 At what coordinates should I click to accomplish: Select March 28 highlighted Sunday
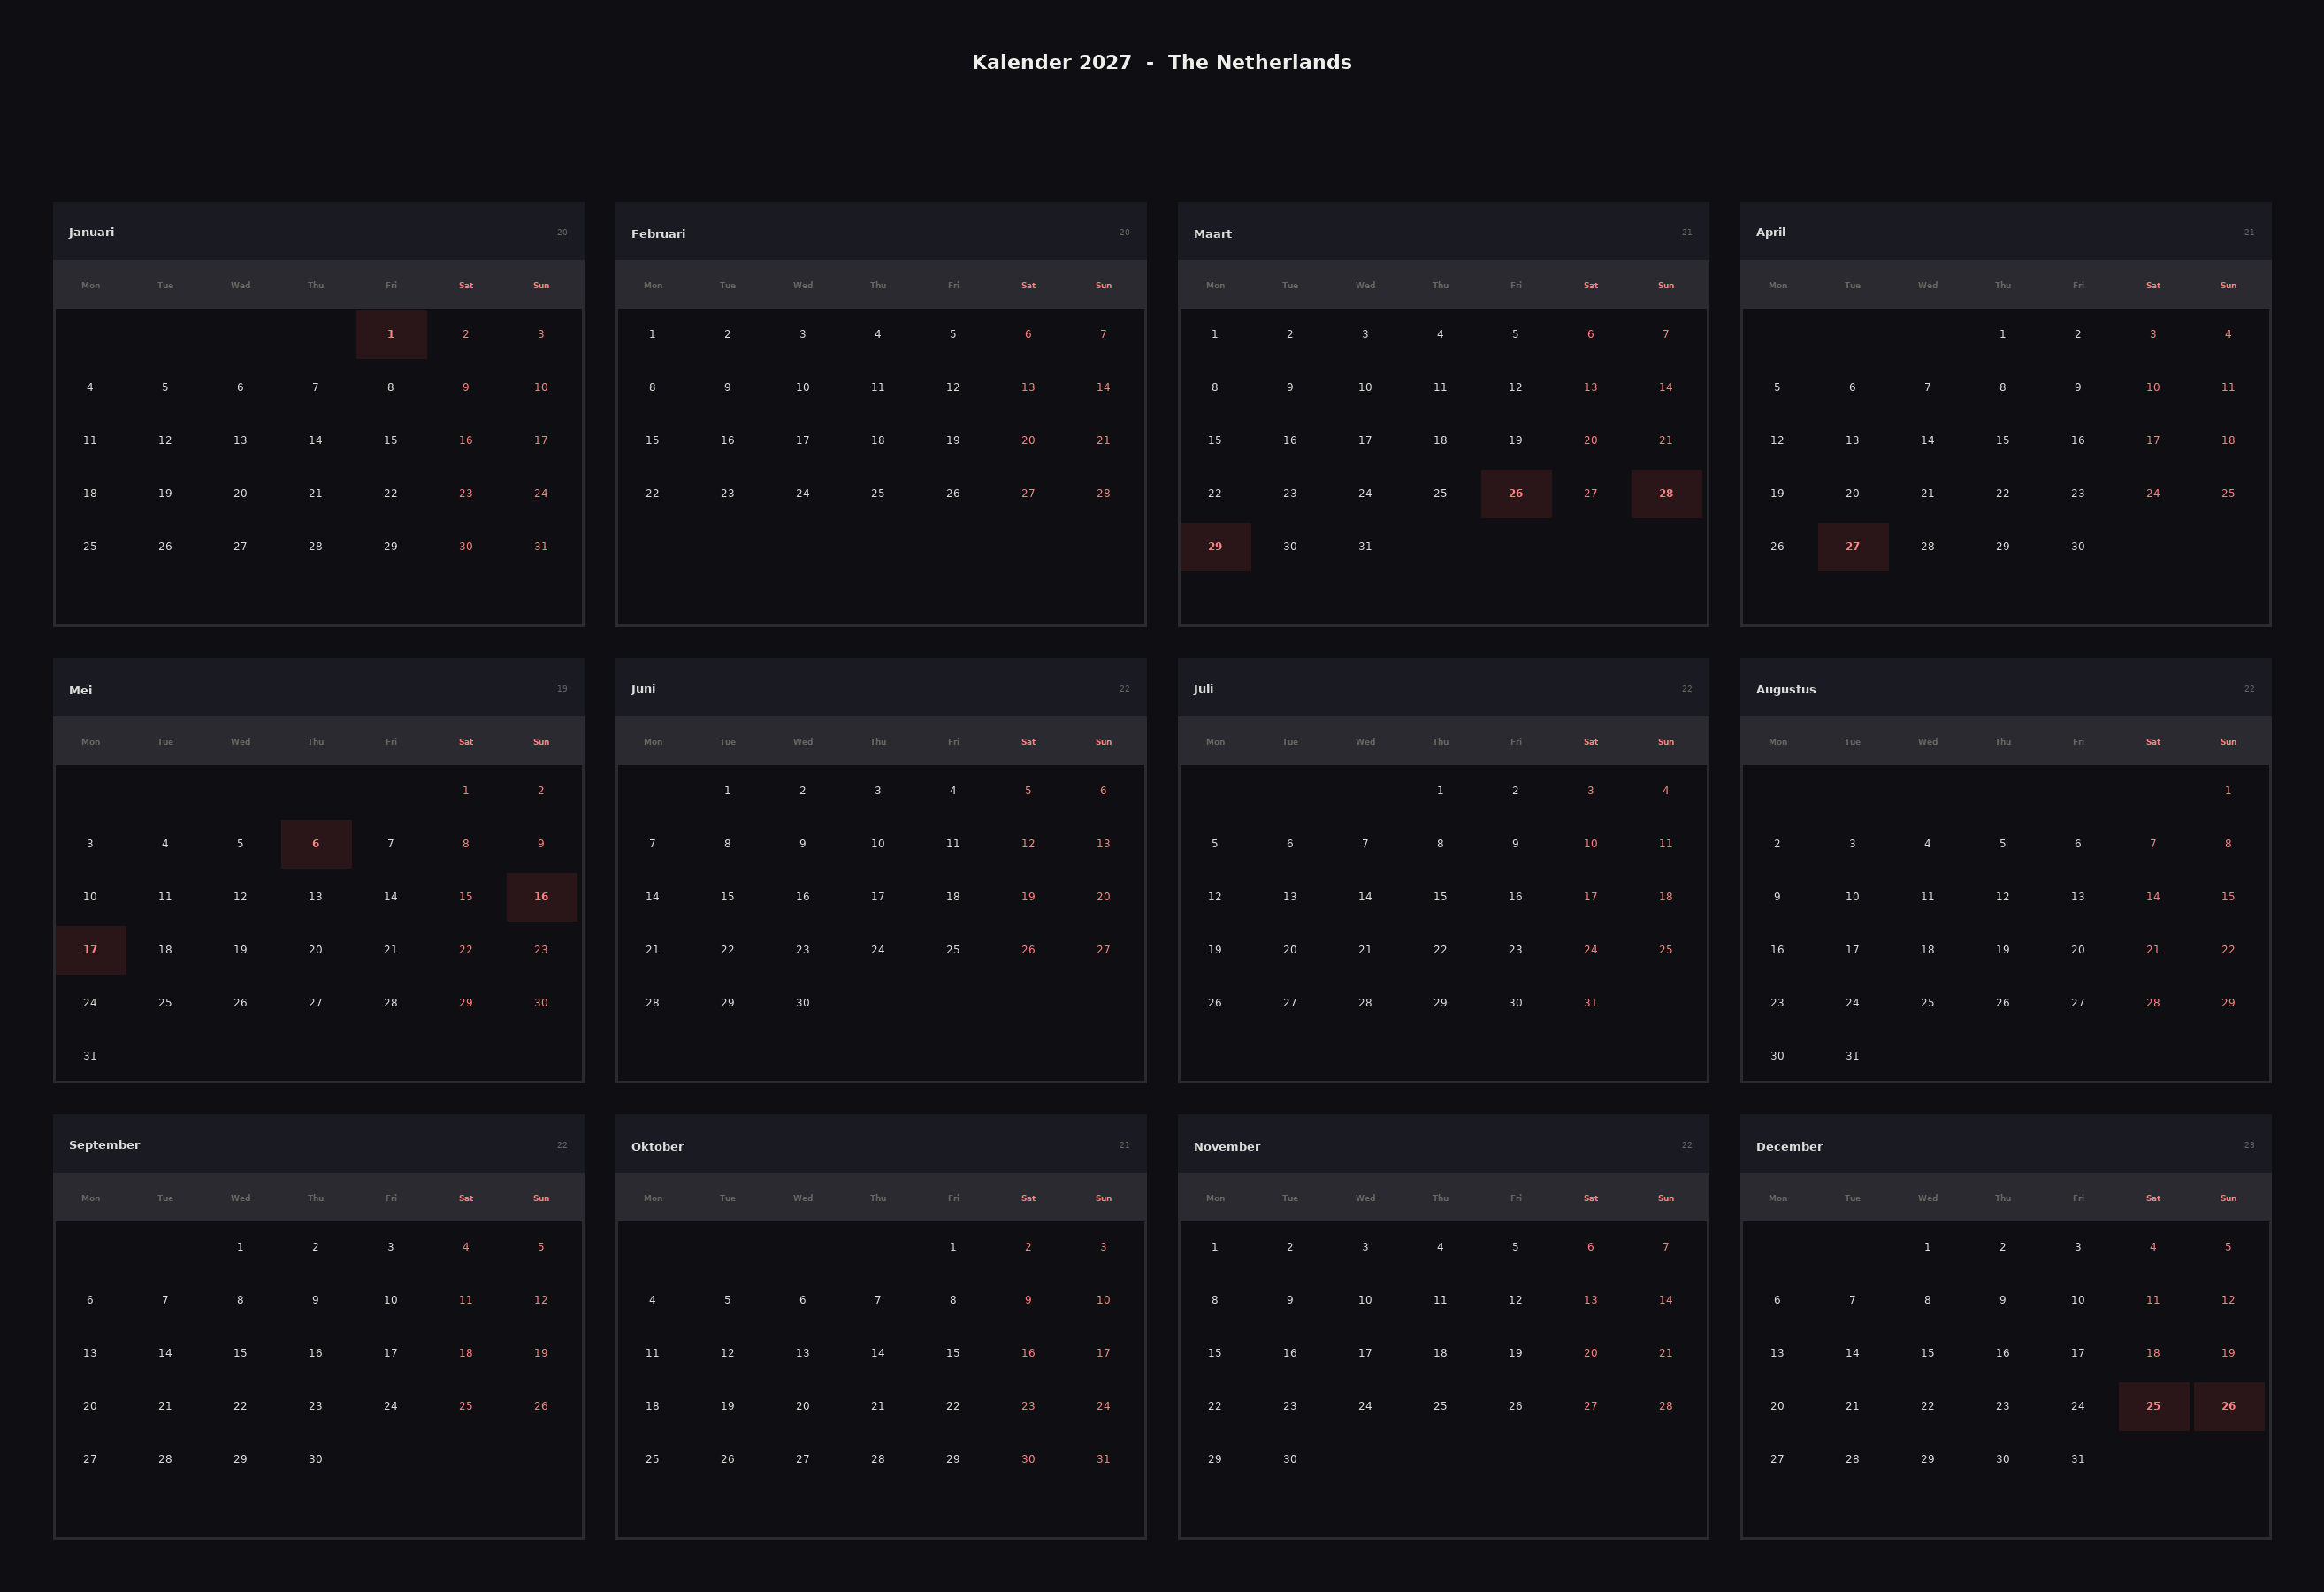tap(1666, 493)
